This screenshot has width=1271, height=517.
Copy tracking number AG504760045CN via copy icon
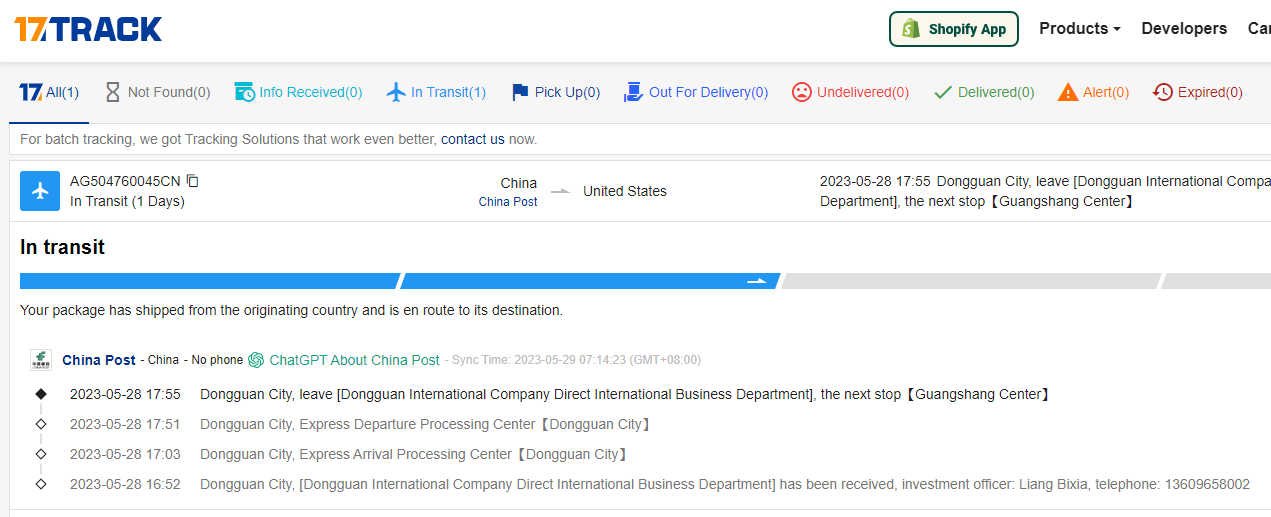click(193, 181)
